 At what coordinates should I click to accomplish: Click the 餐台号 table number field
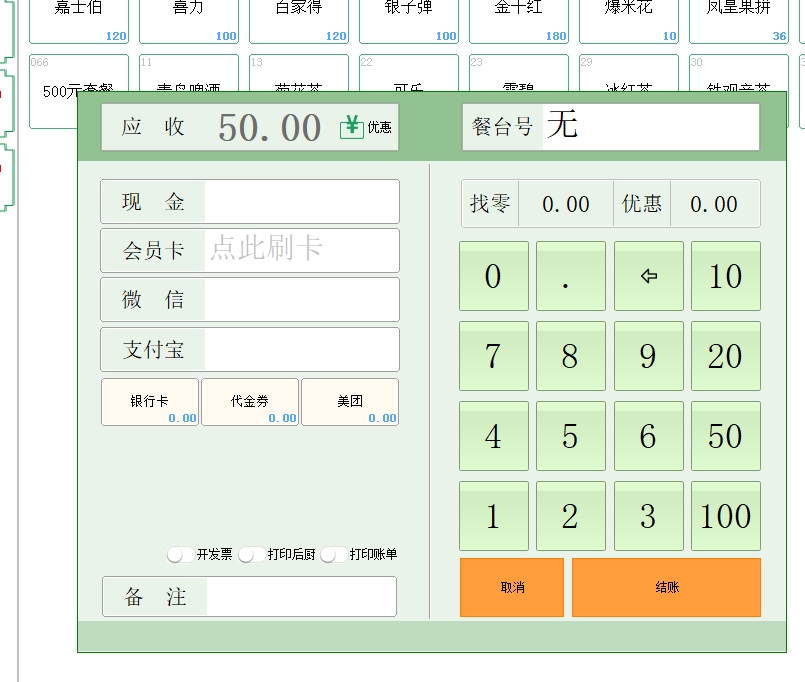coord(650,127)
